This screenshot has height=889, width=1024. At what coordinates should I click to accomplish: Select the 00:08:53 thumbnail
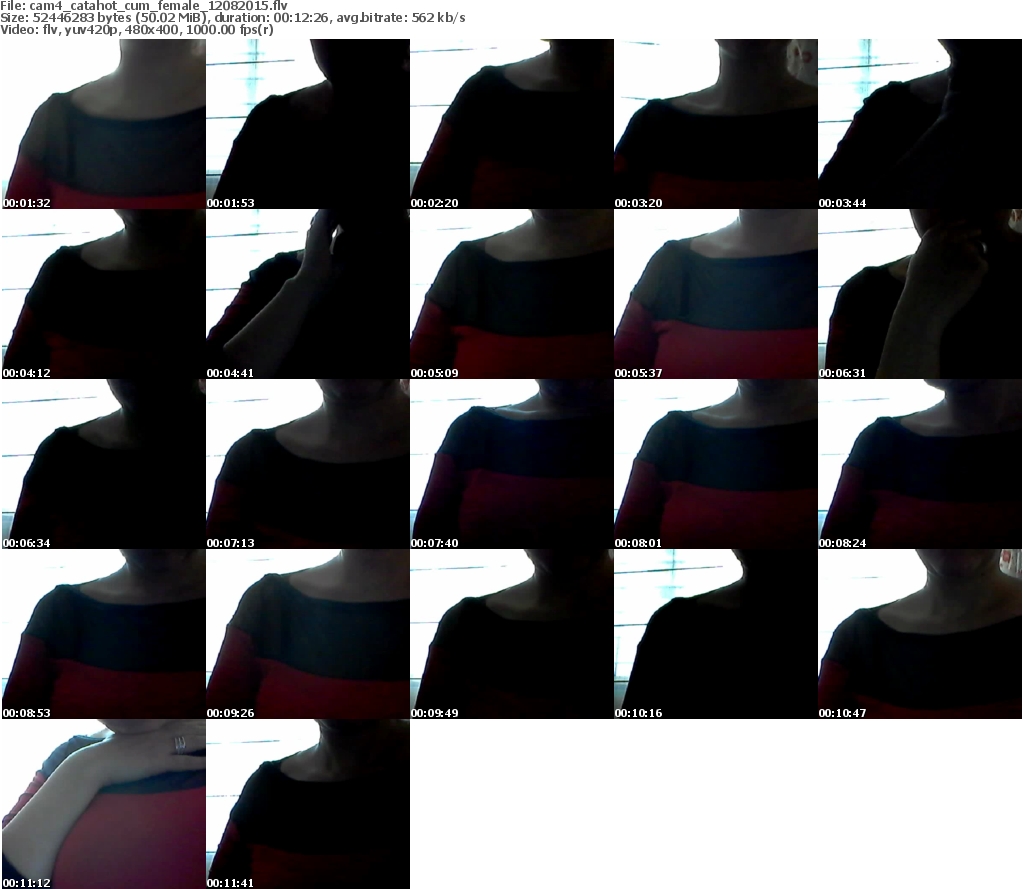click(104, 634)
